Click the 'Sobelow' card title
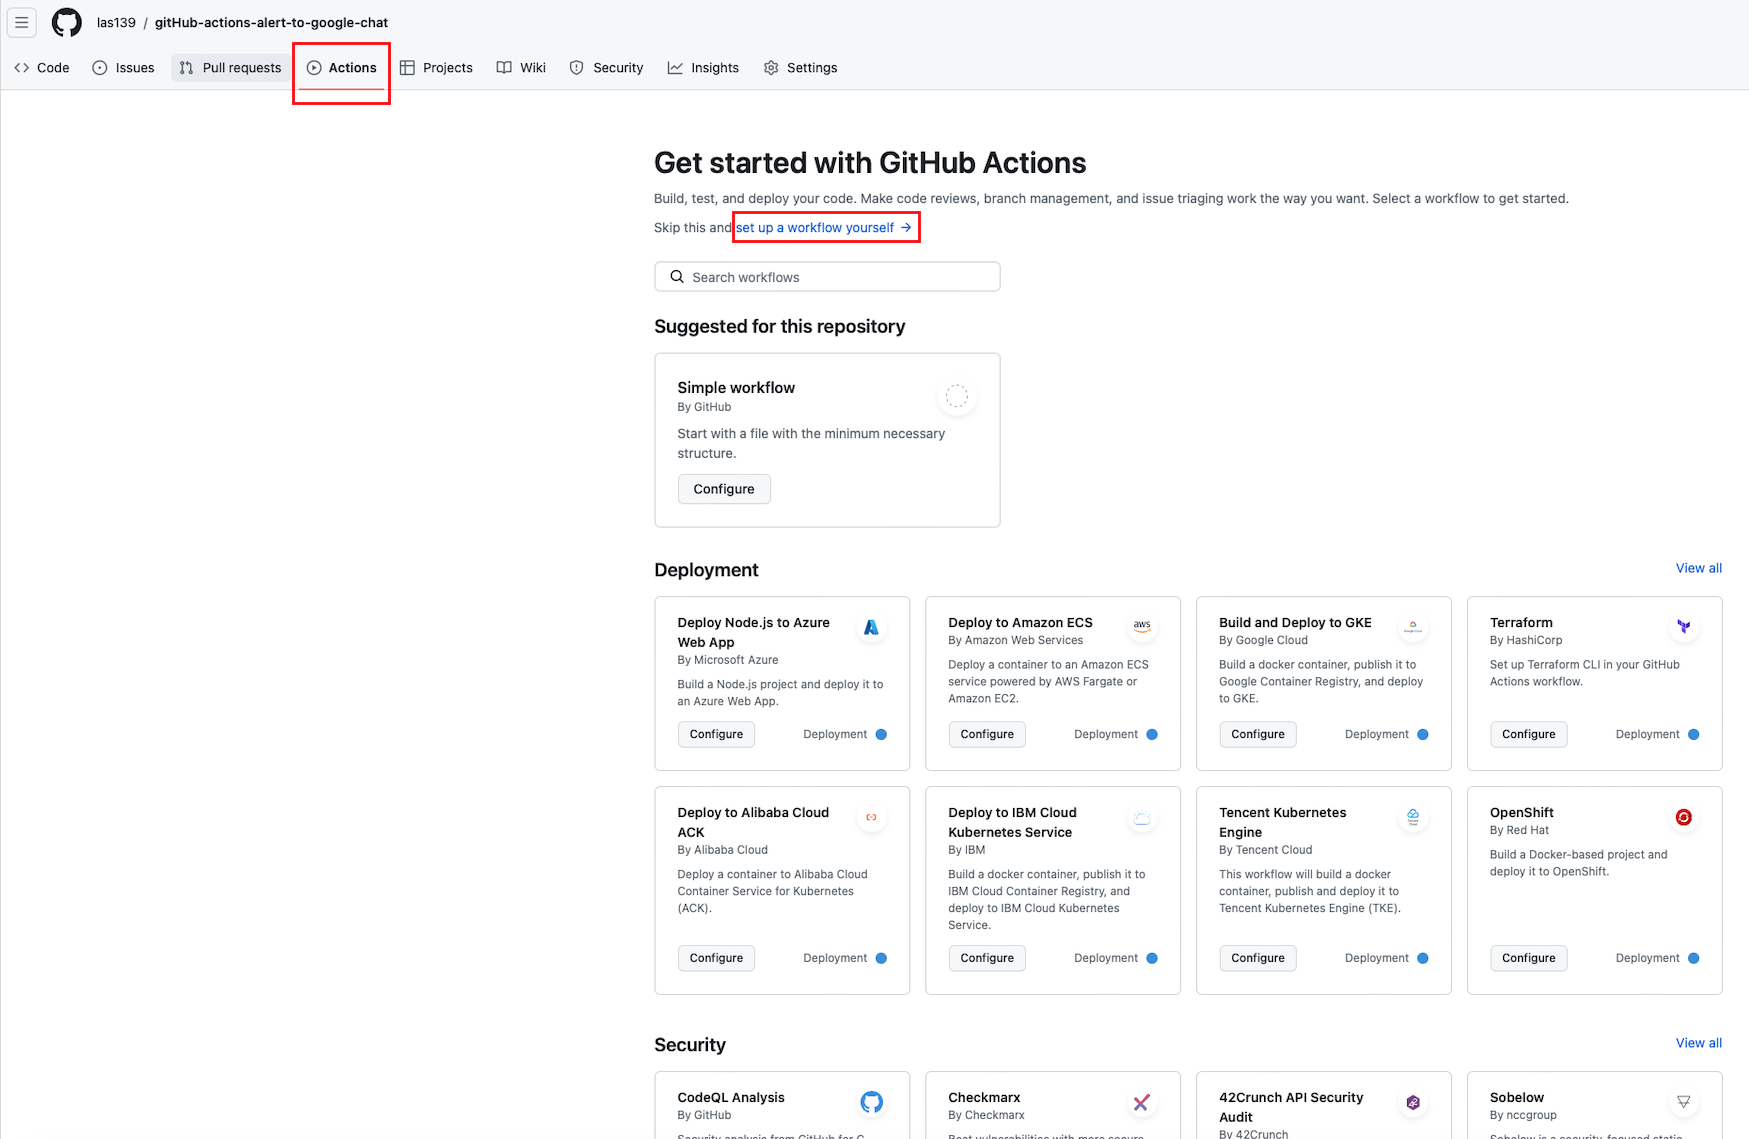The image size is (1749, 1139). pos(1517,1097)
